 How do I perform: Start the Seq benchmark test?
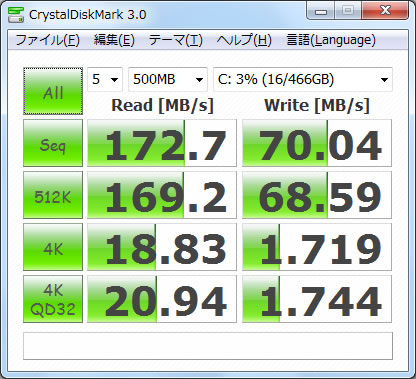click(x=53, y=143)
